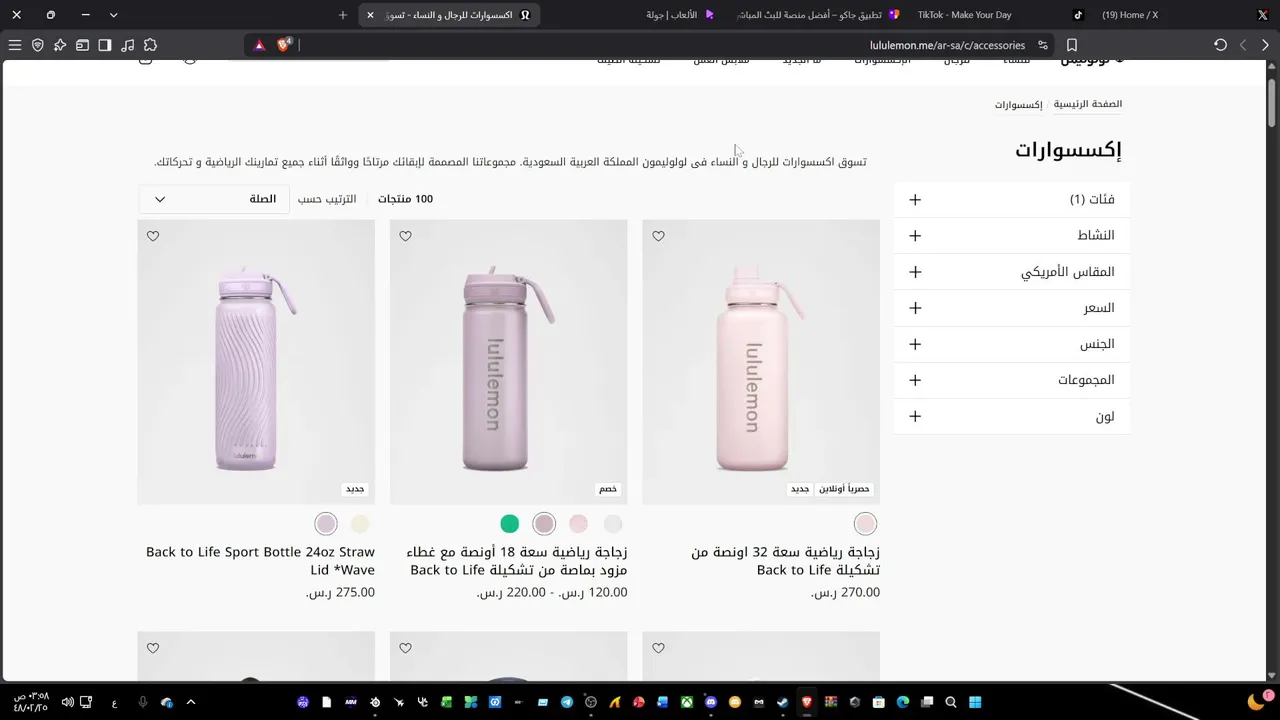Go to الصفحة الرئيسية breadcrumb link
The width and height of the screenshot is (1280, 720).
pyautogui.click(x=1088, y=104)
